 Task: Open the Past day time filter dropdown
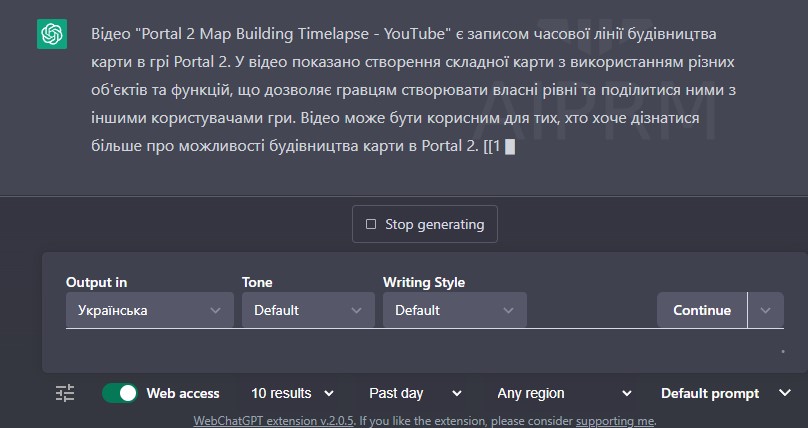[415, 393]
